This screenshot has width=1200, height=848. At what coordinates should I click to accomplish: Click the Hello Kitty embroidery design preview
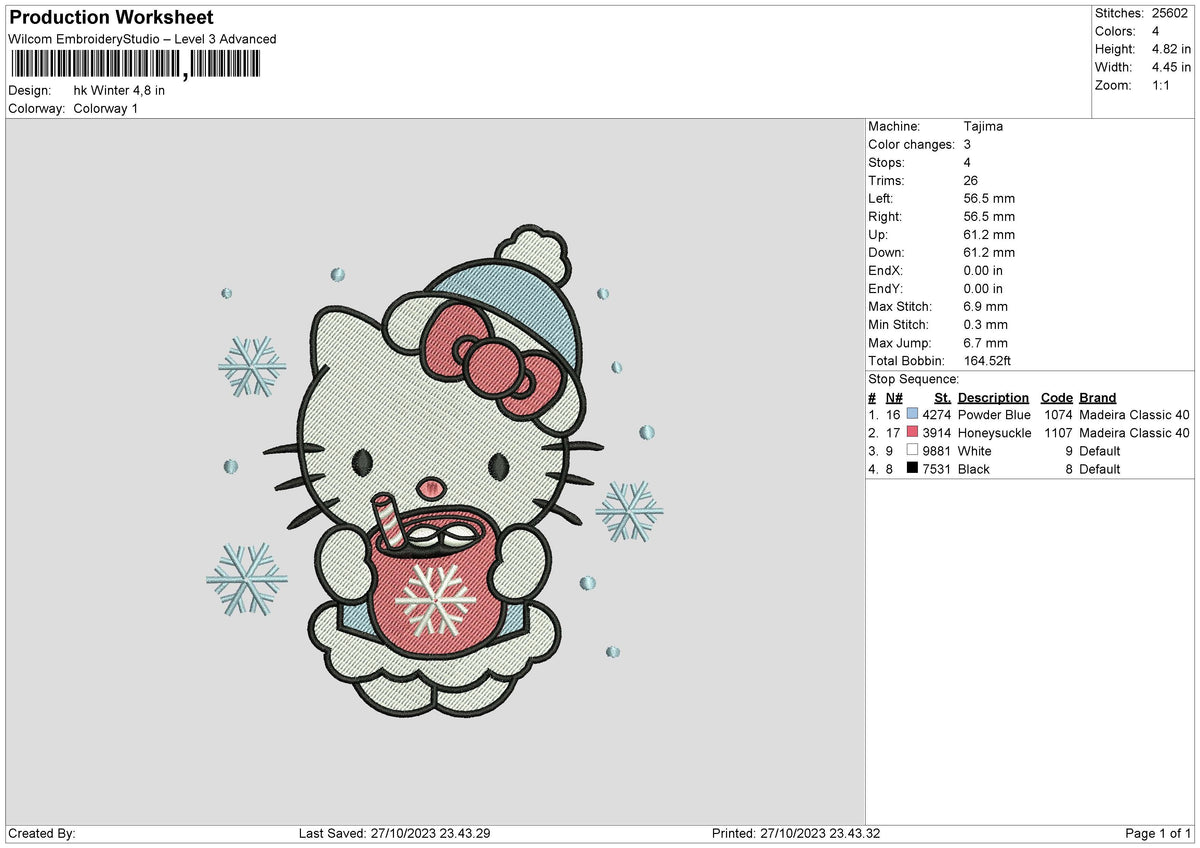pos(434,469)
